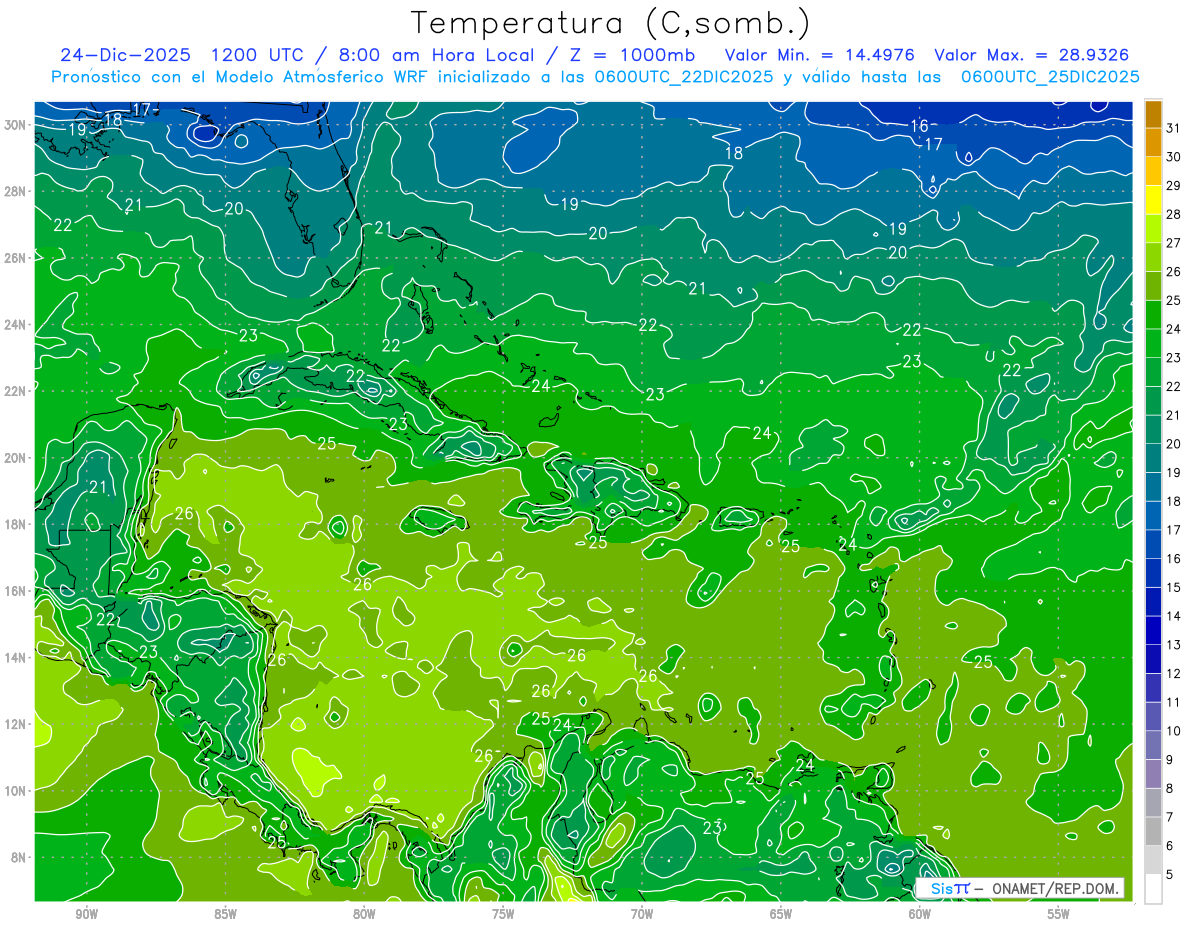The height and width of the screenshot is (927, 1200).
Task: Click the "16N" latitude axis label
Action: 16,591
